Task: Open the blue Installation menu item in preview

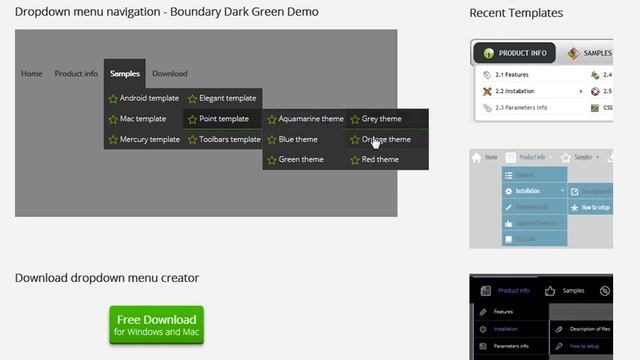Action: 534,191
